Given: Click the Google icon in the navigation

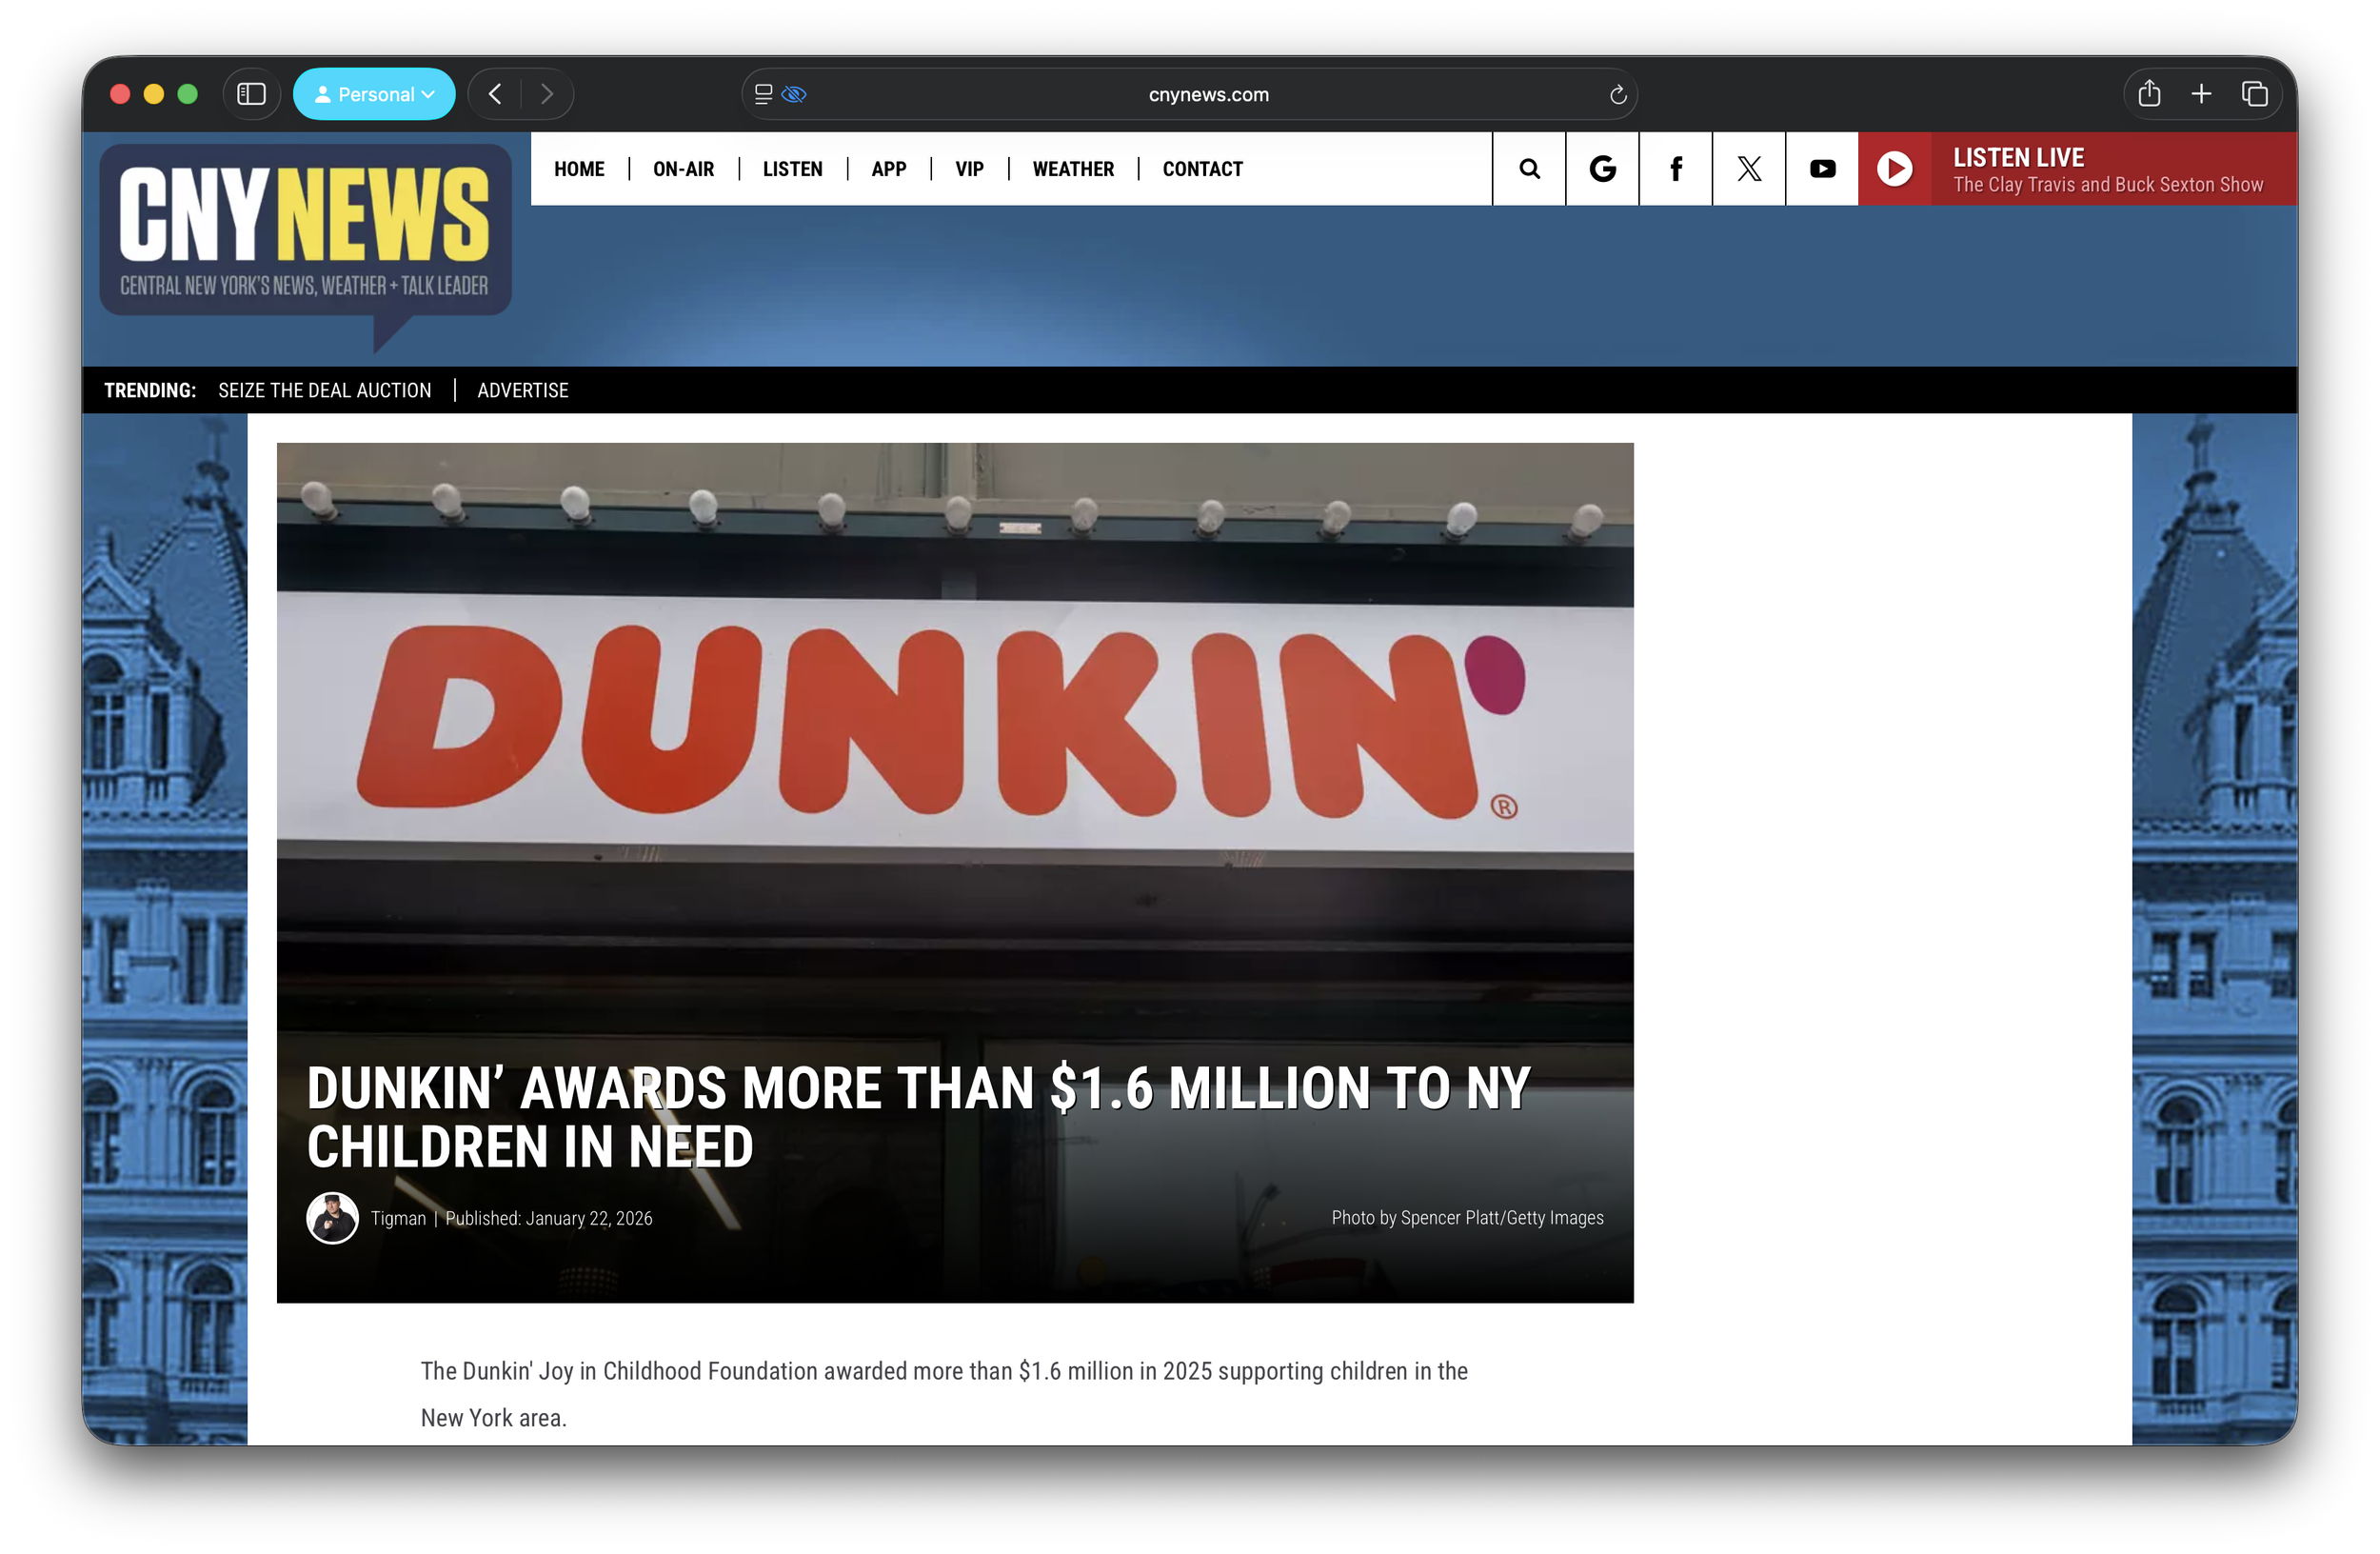Looking at the screenshot, I should [1601, 169].
